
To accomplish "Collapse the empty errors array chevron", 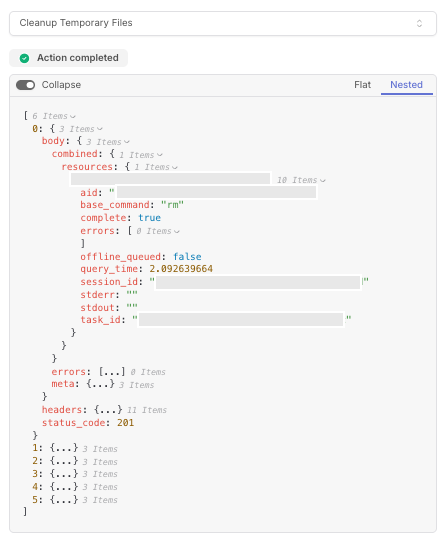I will coord(177,232).
